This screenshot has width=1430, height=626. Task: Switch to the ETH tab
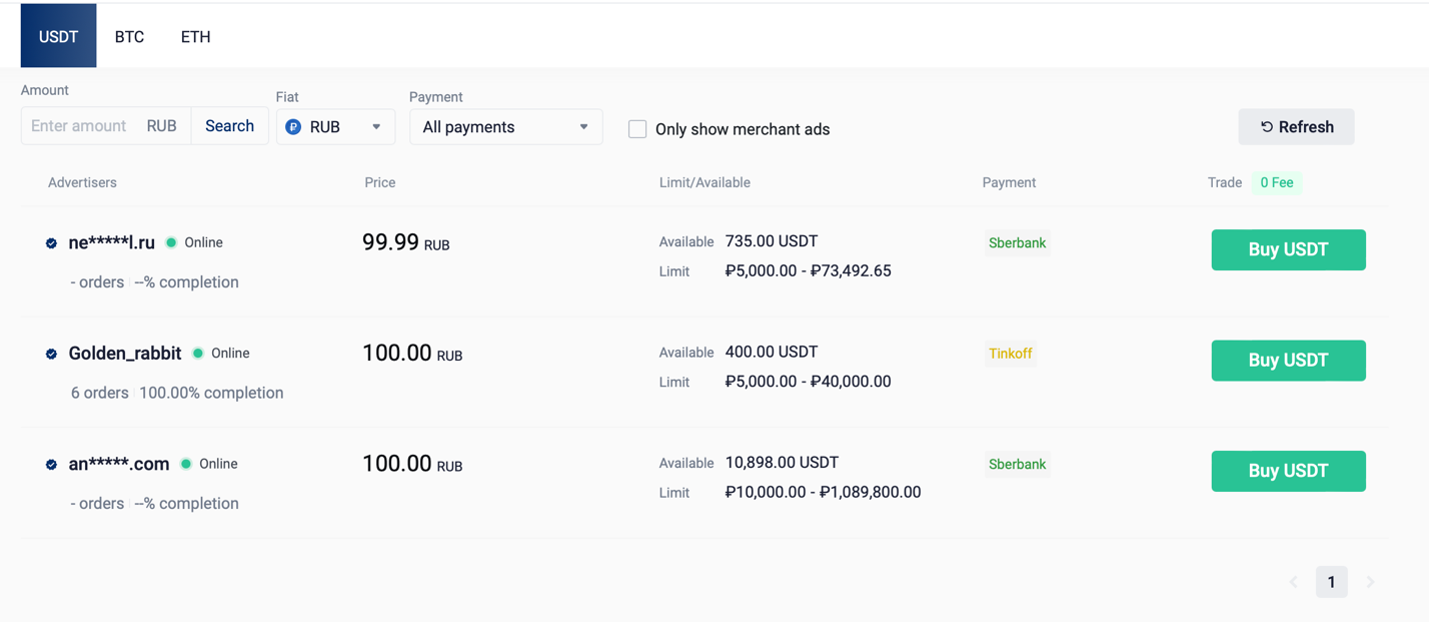(195, 37)
